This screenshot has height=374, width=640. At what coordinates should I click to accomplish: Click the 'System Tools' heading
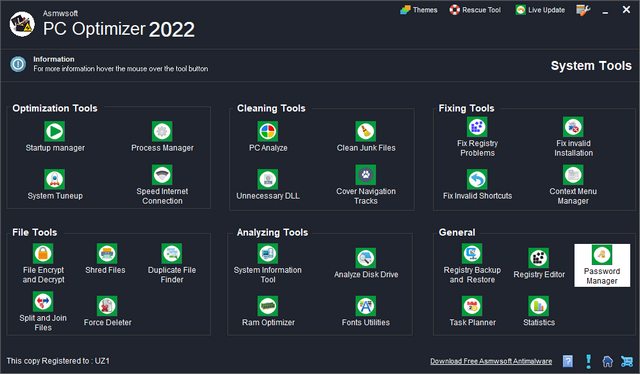[x=591, y=66]
